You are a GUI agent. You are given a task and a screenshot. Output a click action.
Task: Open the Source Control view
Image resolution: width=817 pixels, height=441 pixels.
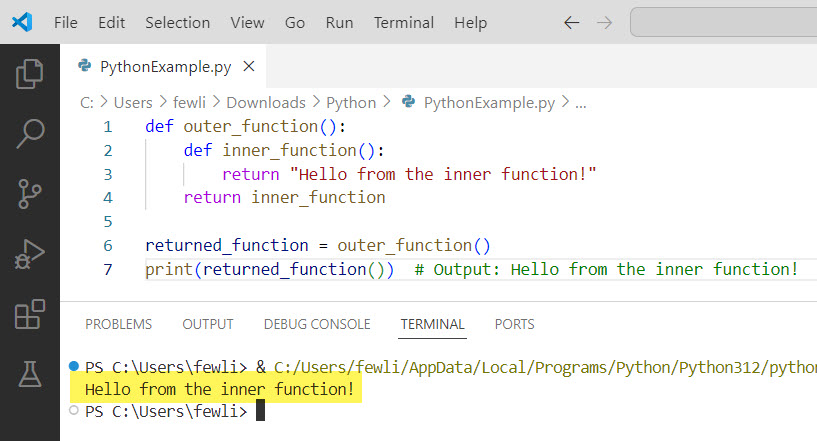[30, 194]
